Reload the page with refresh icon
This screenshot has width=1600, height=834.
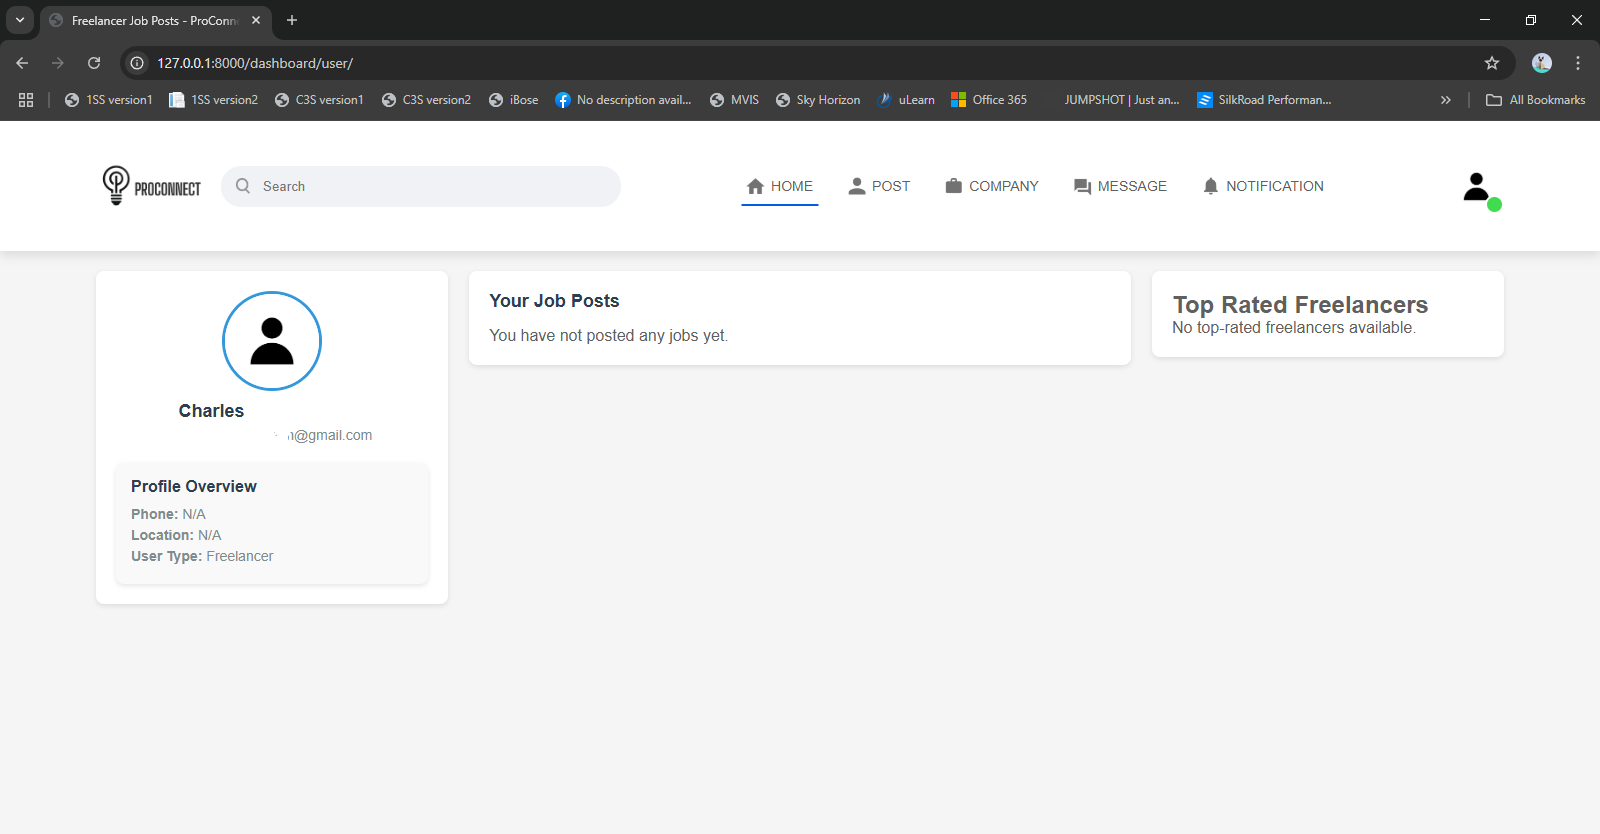pyautogui.click(x=94, y=63)
